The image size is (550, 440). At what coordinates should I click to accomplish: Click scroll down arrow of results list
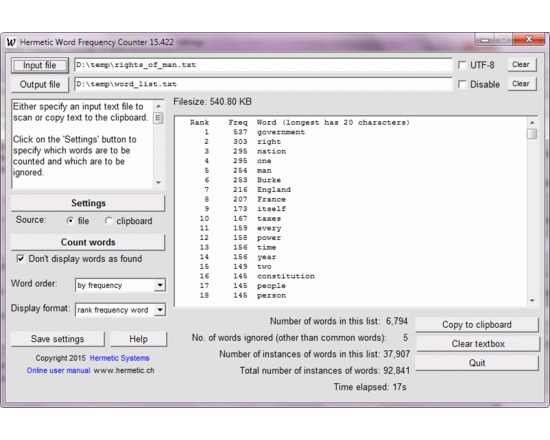click(532, 301)
